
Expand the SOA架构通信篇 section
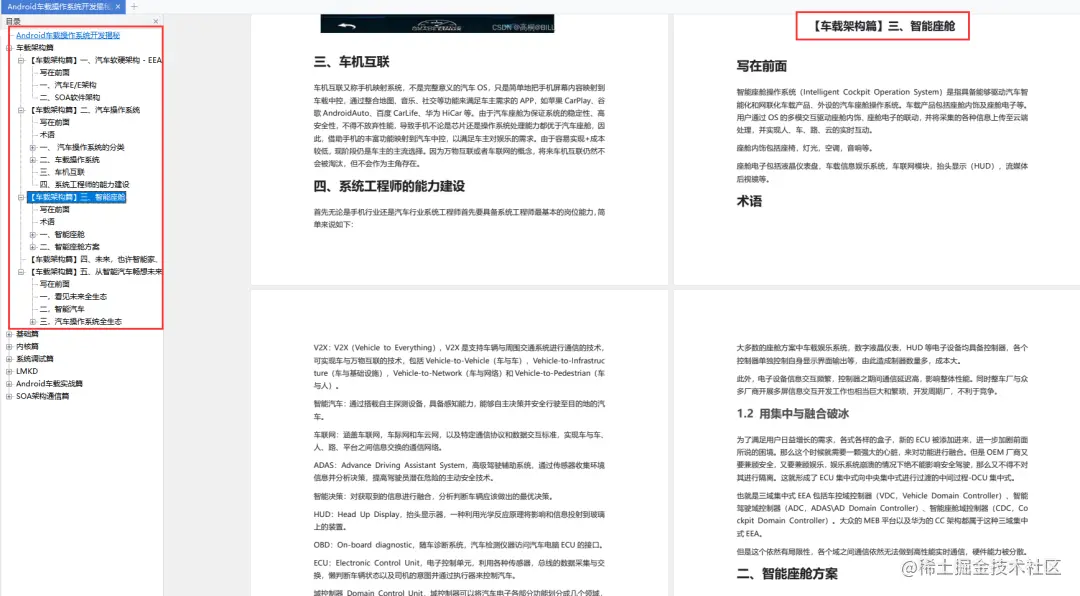(10, 396)
